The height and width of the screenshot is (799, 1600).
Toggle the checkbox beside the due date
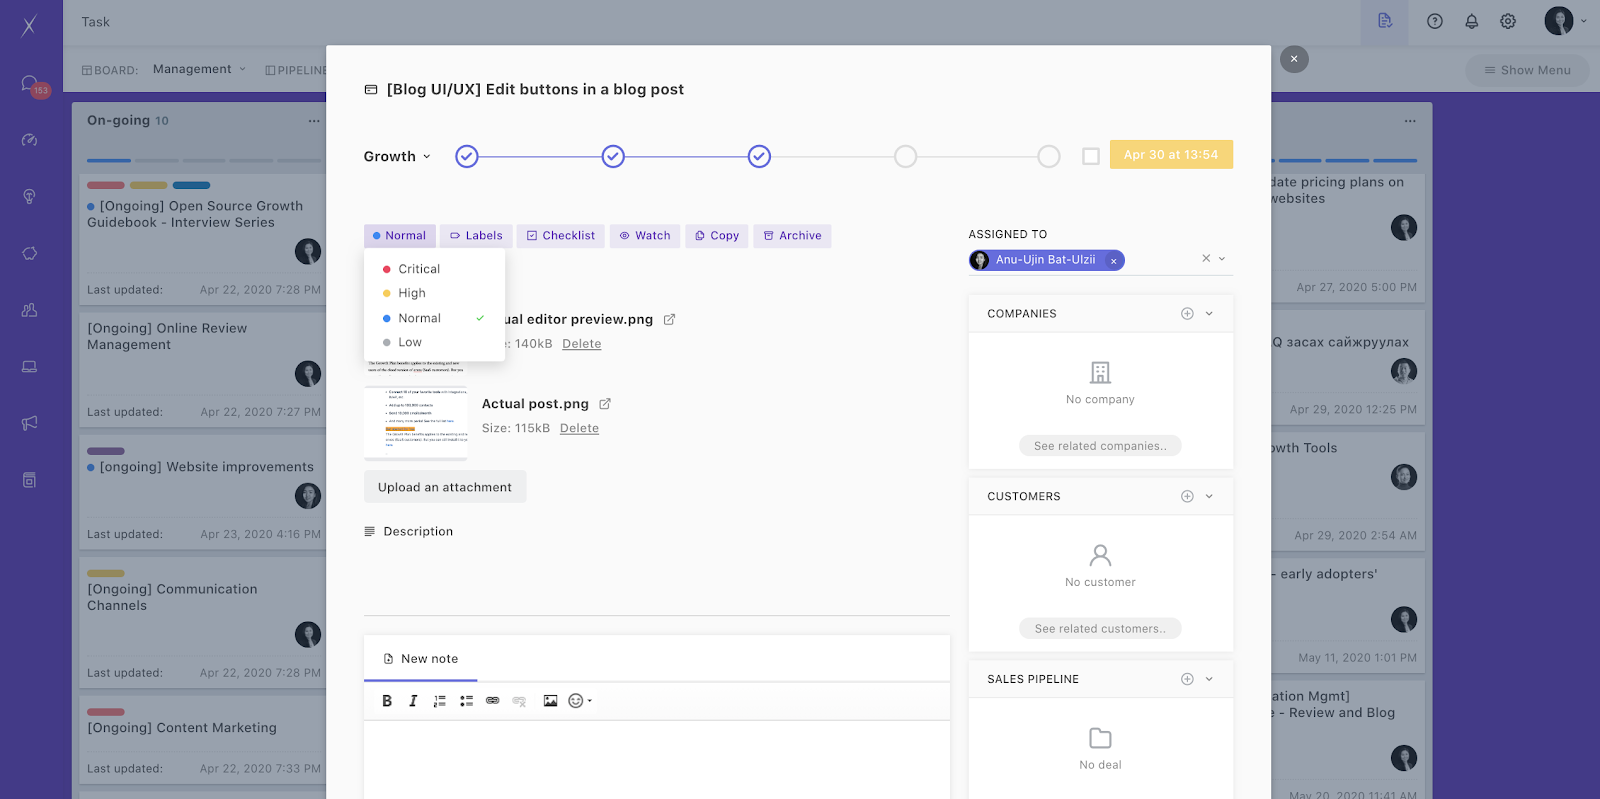coord(1091,156)
